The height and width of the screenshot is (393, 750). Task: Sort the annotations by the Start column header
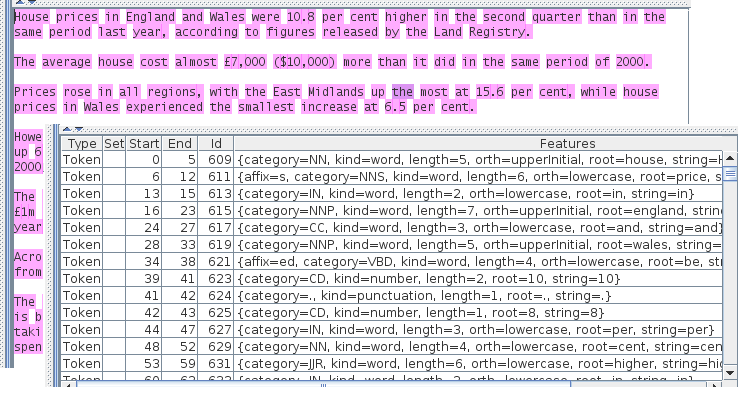point(144,143)
